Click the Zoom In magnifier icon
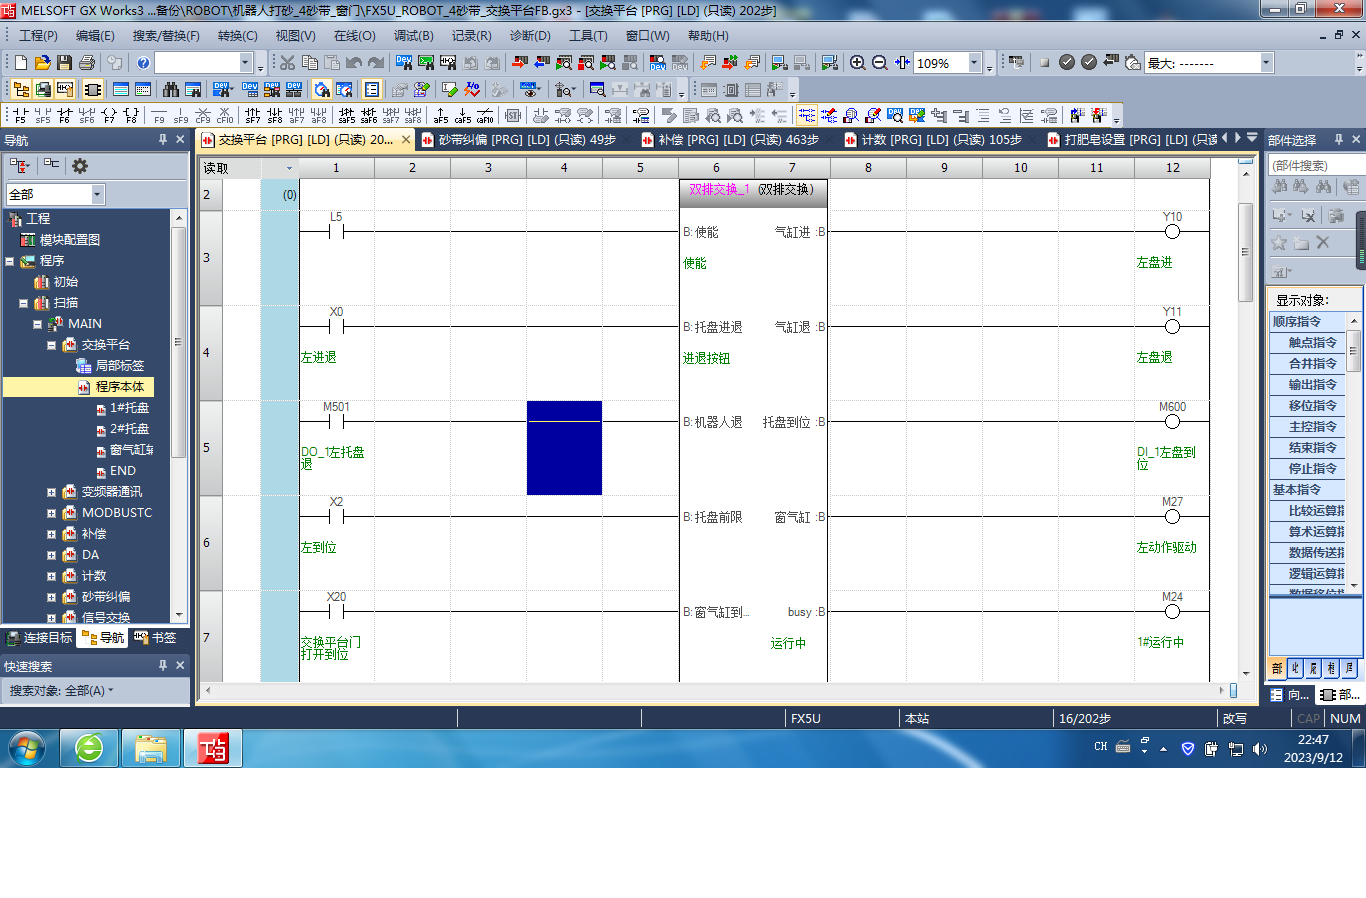 (858, 63)
